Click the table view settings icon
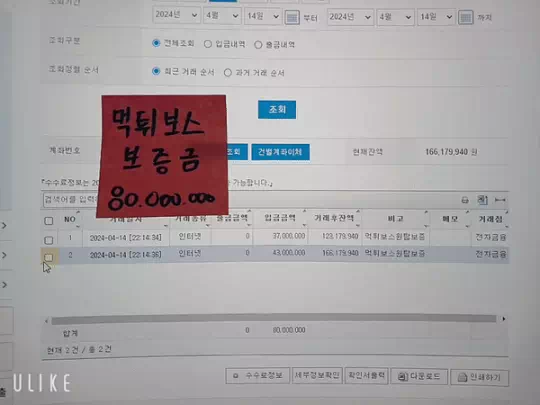 pos(482,199)
